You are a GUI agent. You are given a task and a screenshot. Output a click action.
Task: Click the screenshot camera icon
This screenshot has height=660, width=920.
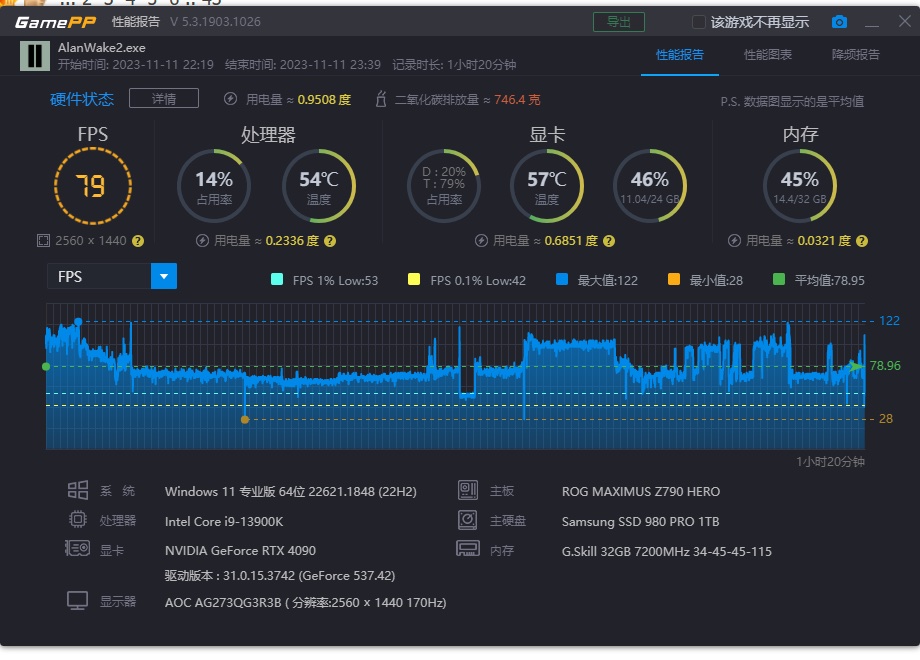[839, 22]
